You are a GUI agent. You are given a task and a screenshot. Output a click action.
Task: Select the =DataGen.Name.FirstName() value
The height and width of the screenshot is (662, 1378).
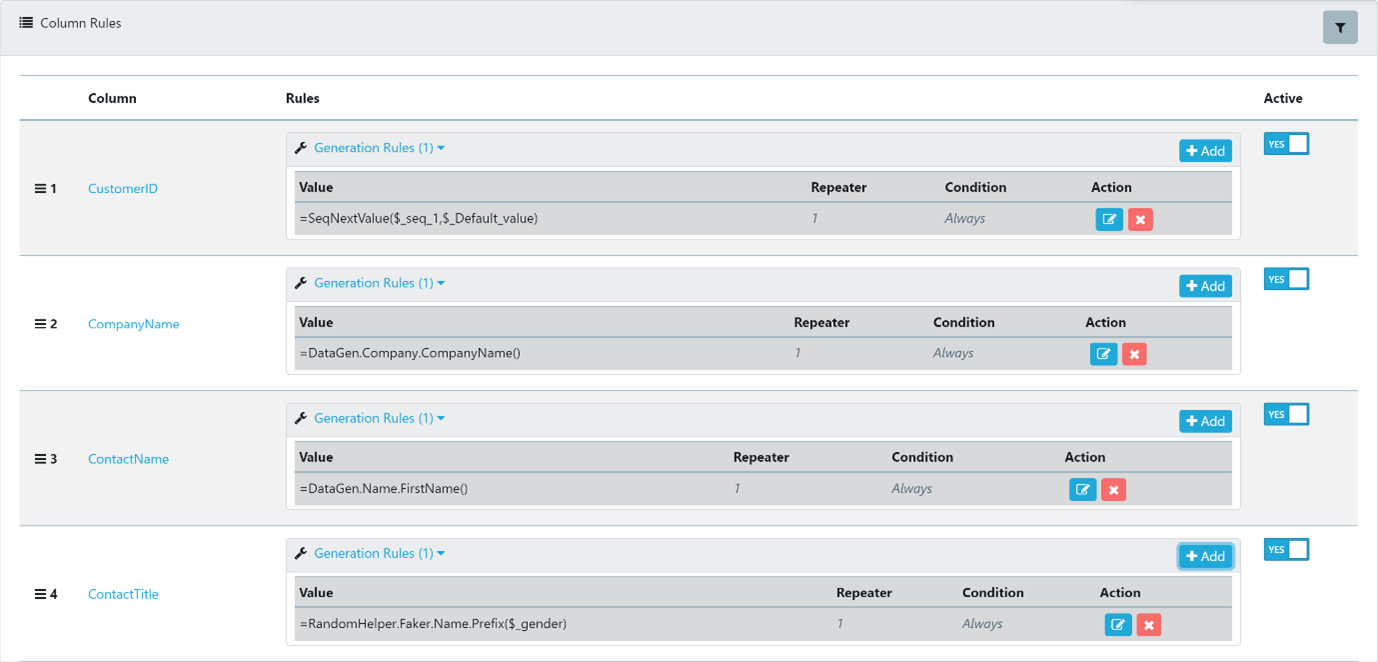[384, 489]
